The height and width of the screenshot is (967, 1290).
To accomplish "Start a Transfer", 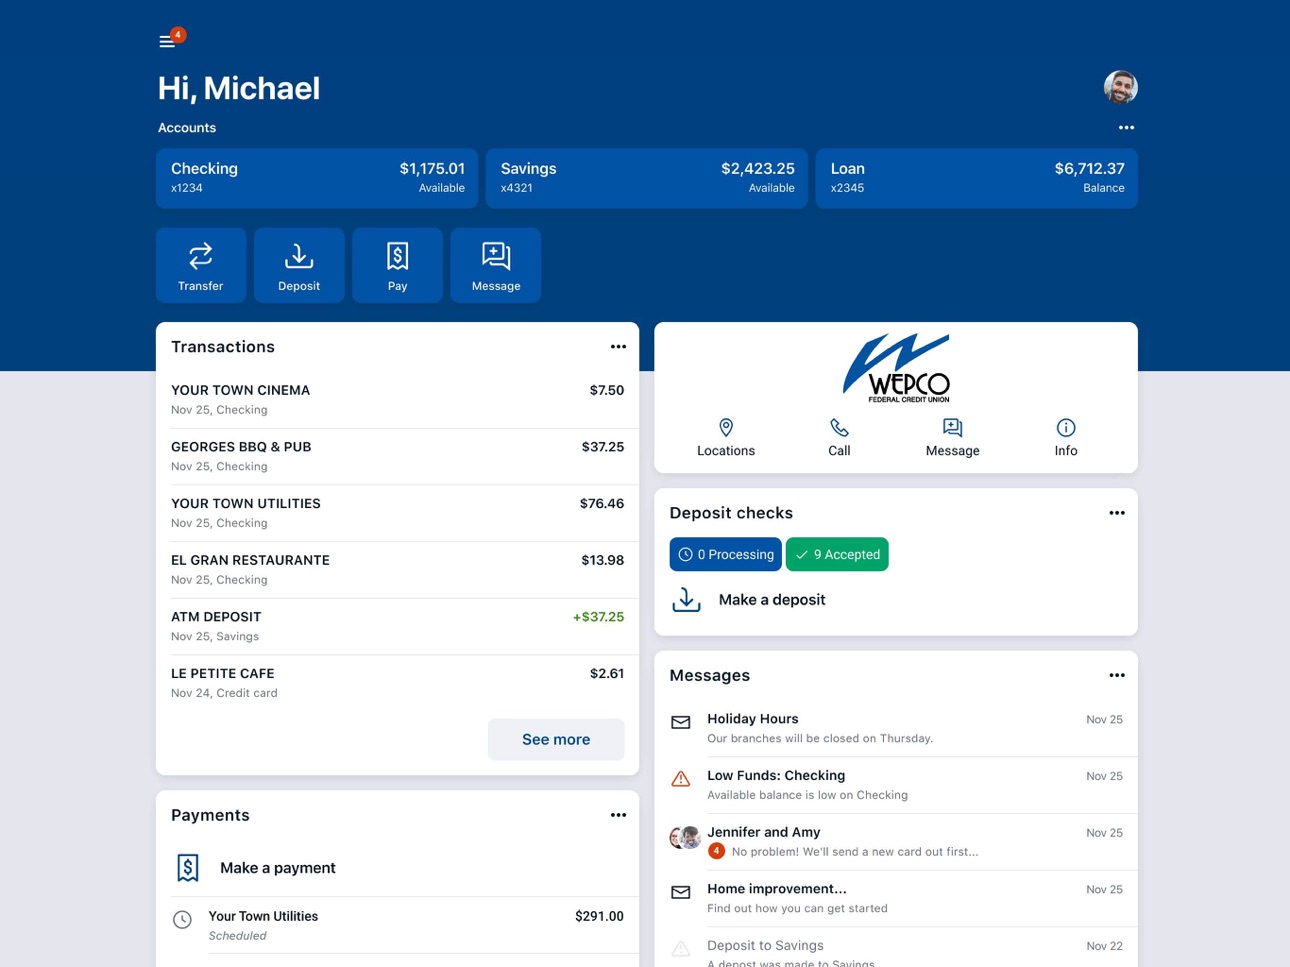I will [x=201, y=265].
